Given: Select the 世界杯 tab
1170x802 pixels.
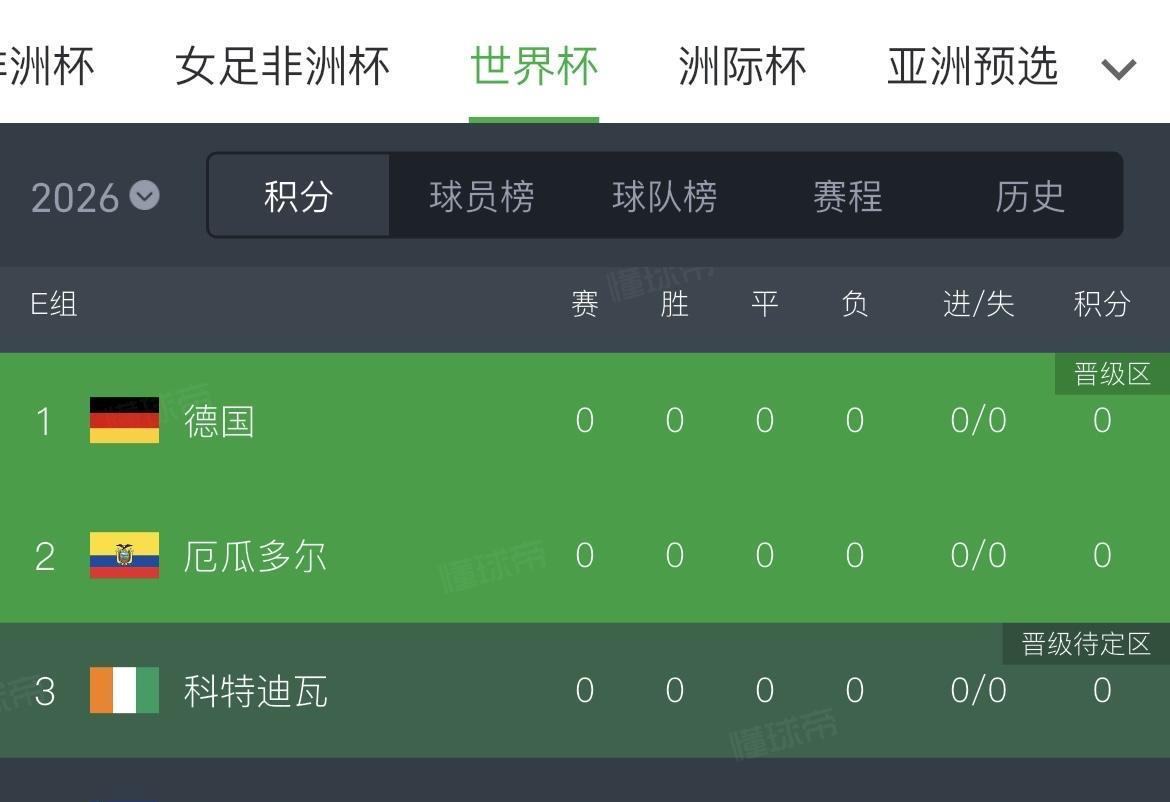Looking at the screenshot, I should click(x=534, y=67).
